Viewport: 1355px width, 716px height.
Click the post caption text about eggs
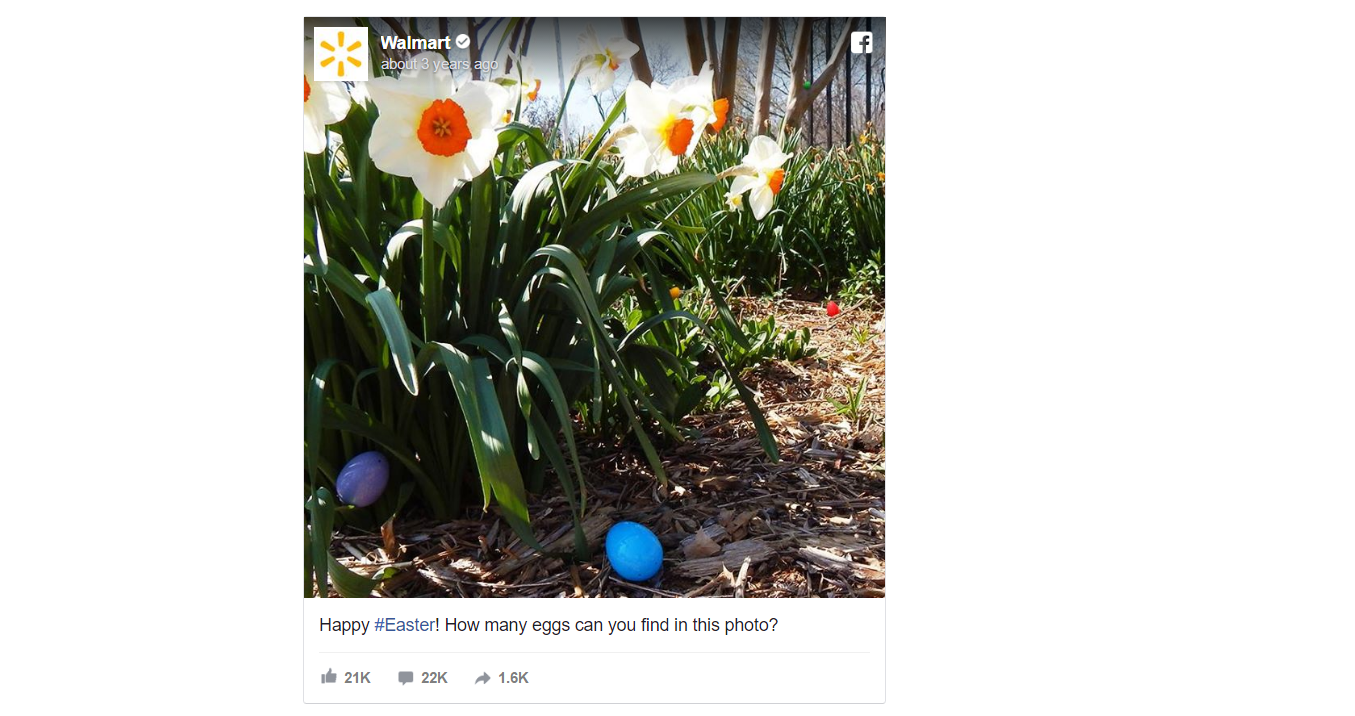click(548, 625)
